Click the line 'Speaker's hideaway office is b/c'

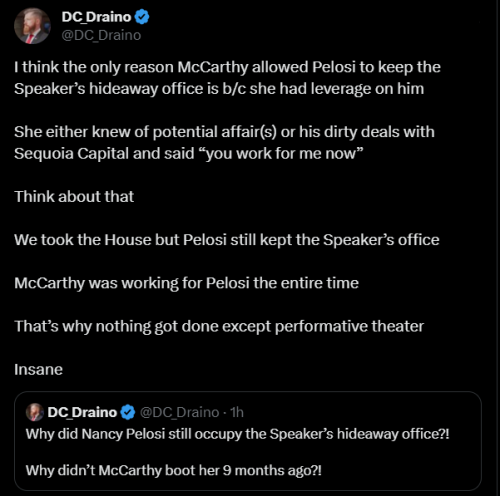(x=219, y=89)
